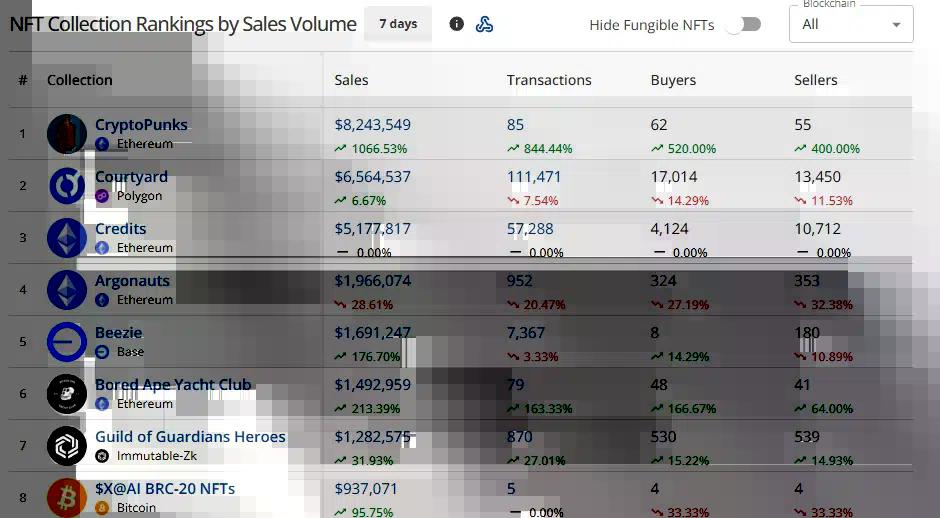Image resolution: width=940 pixels, height=518 pixels.
Task: Open the Courtyard collection link
Action: (x=131, y=177)
